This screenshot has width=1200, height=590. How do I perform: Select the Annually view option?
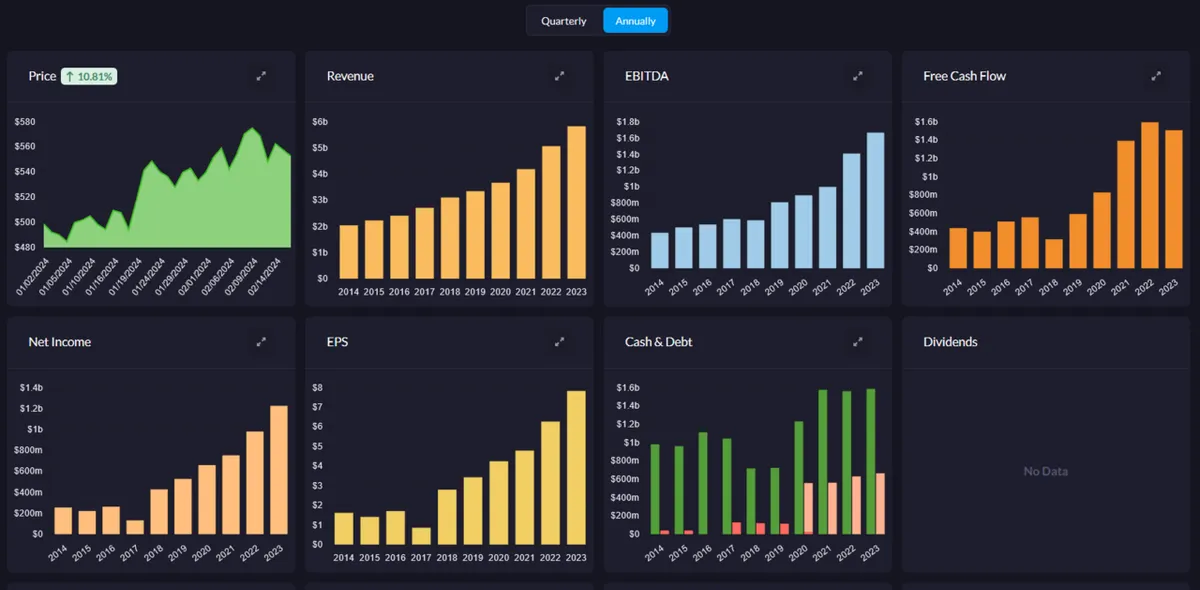click(635, 21)
